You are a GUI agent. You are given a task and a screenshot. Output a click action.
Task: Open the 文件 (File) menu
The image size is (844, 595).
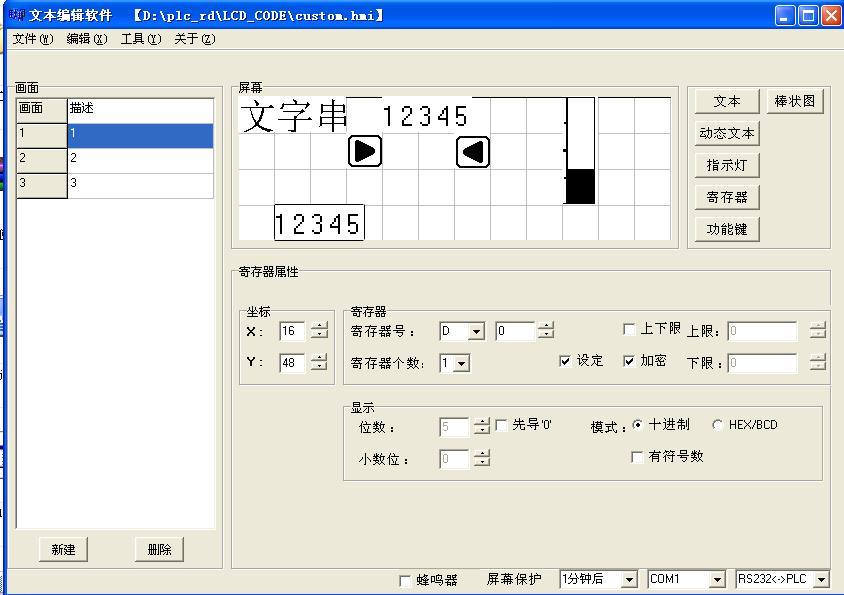click(x=30, y=37)
